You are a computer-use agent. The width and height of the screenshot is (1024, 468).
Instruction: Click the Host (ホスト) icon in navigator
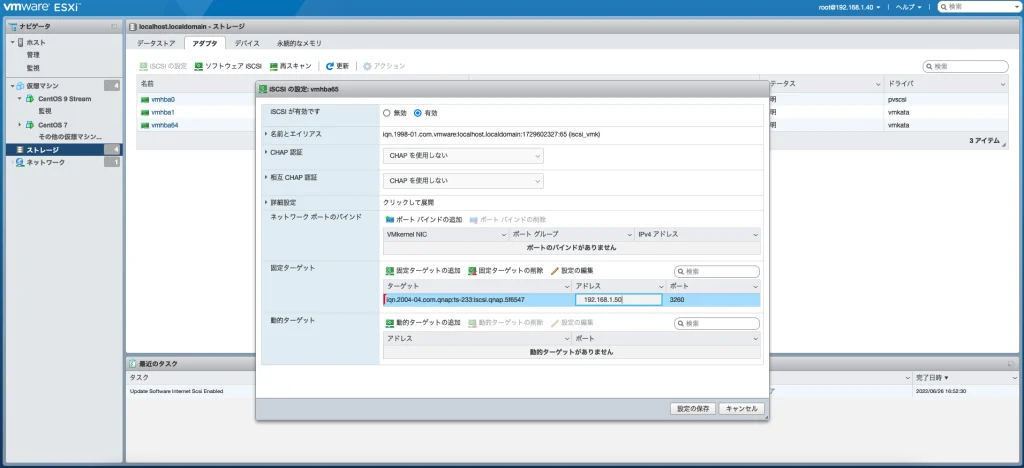(21, 42)
